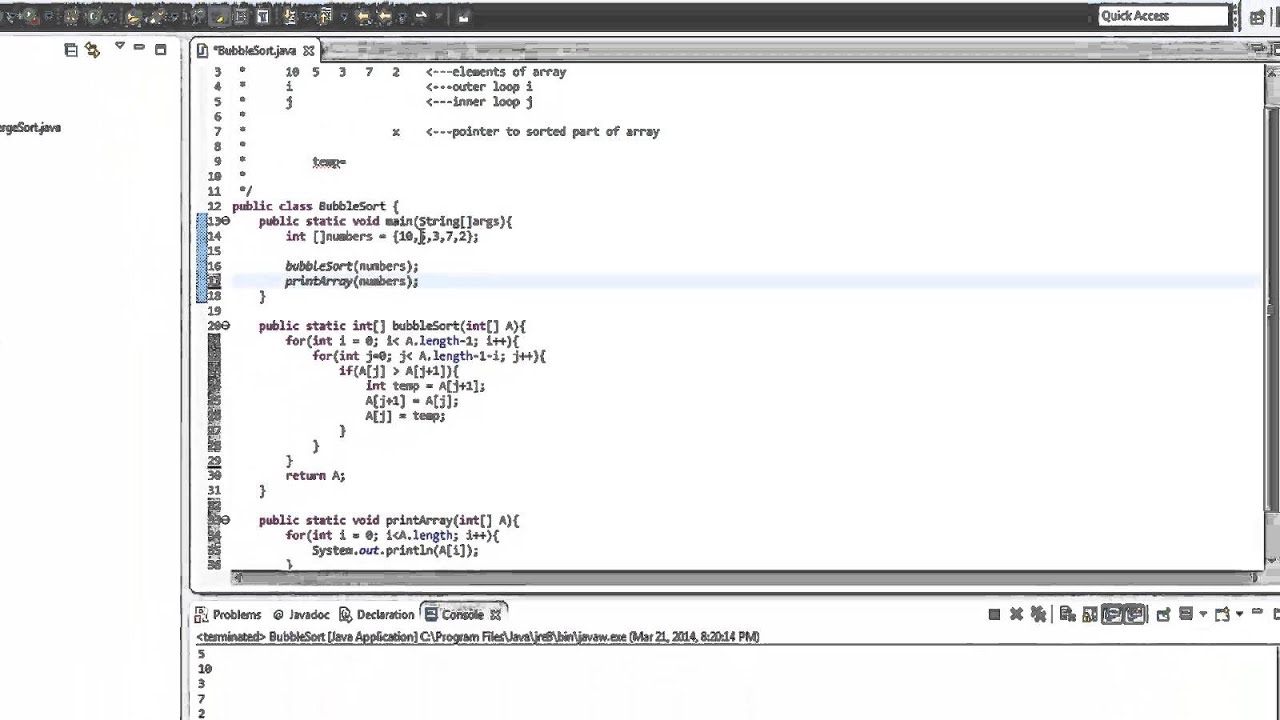Click the 'System.out.println(A[i]);' line

pos(395,551)
